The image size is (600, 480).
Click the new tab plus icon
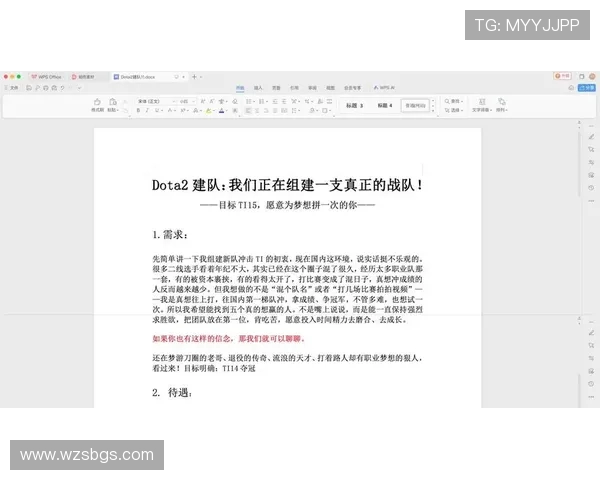point(194,76)
